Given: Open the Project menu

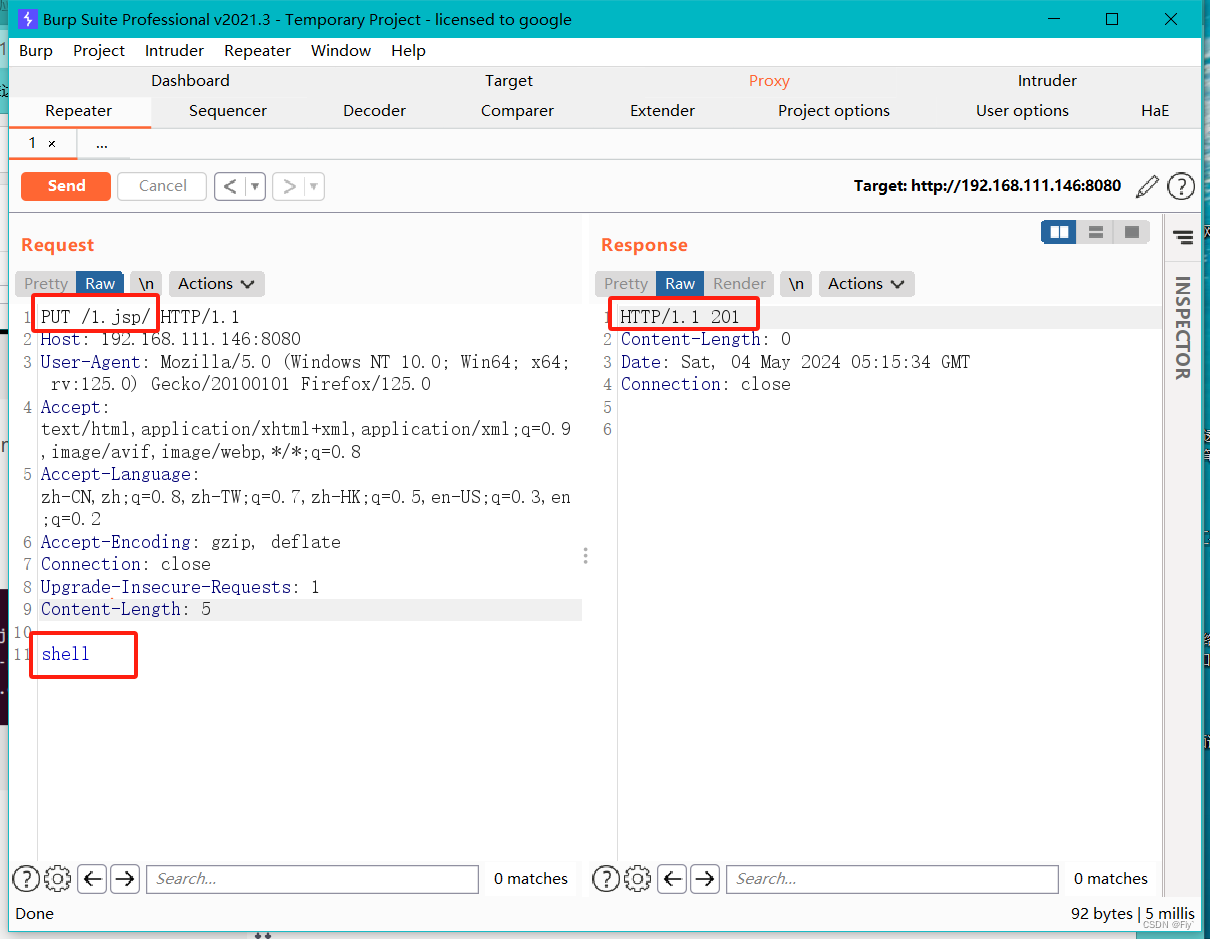Looking at the screenshot, I should tap(99, 51).
